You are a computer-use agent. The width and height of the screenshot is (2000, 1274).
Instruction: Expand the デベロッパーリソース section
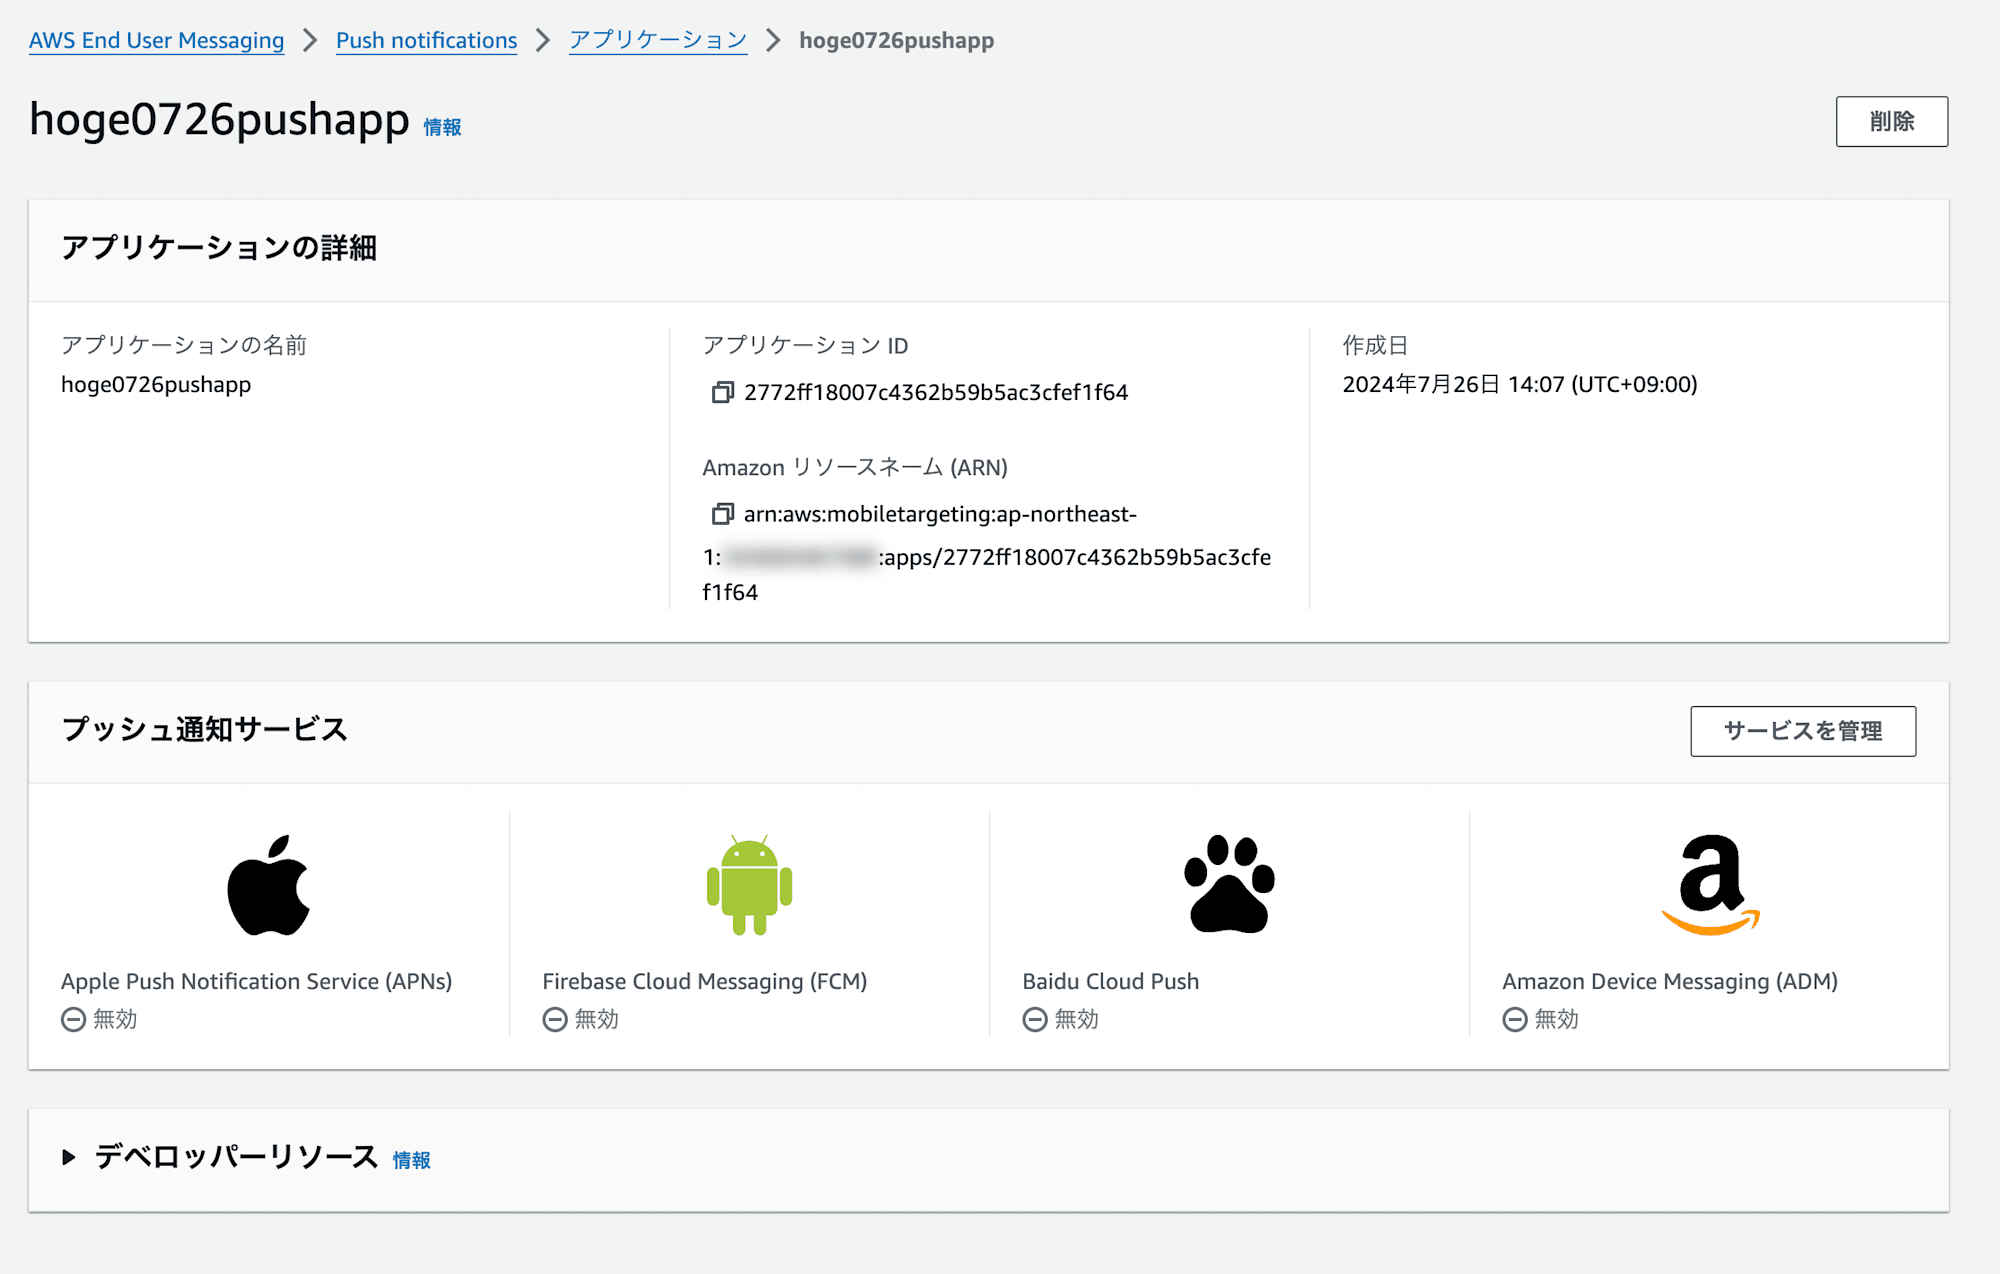tap(68, 1157)
